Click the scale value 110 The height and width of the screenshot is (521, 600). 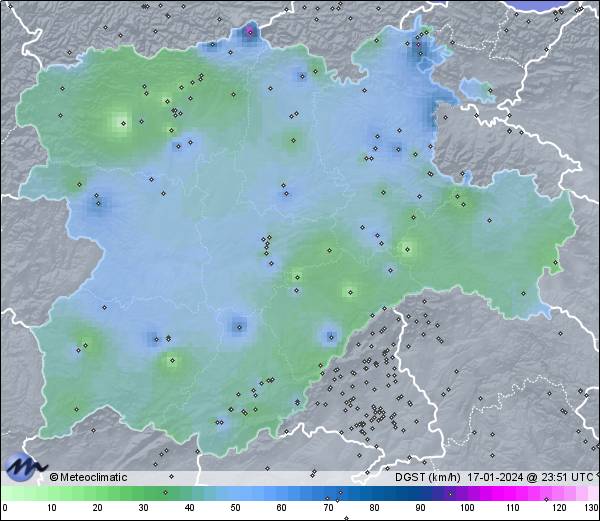tap(513, 508)
